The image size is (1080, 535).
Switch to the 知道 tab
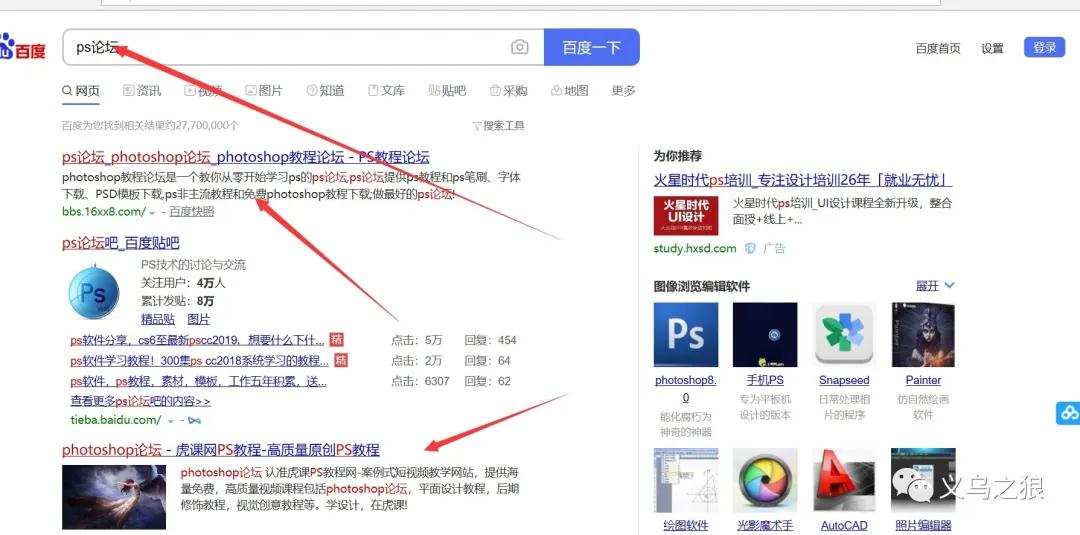326,91
